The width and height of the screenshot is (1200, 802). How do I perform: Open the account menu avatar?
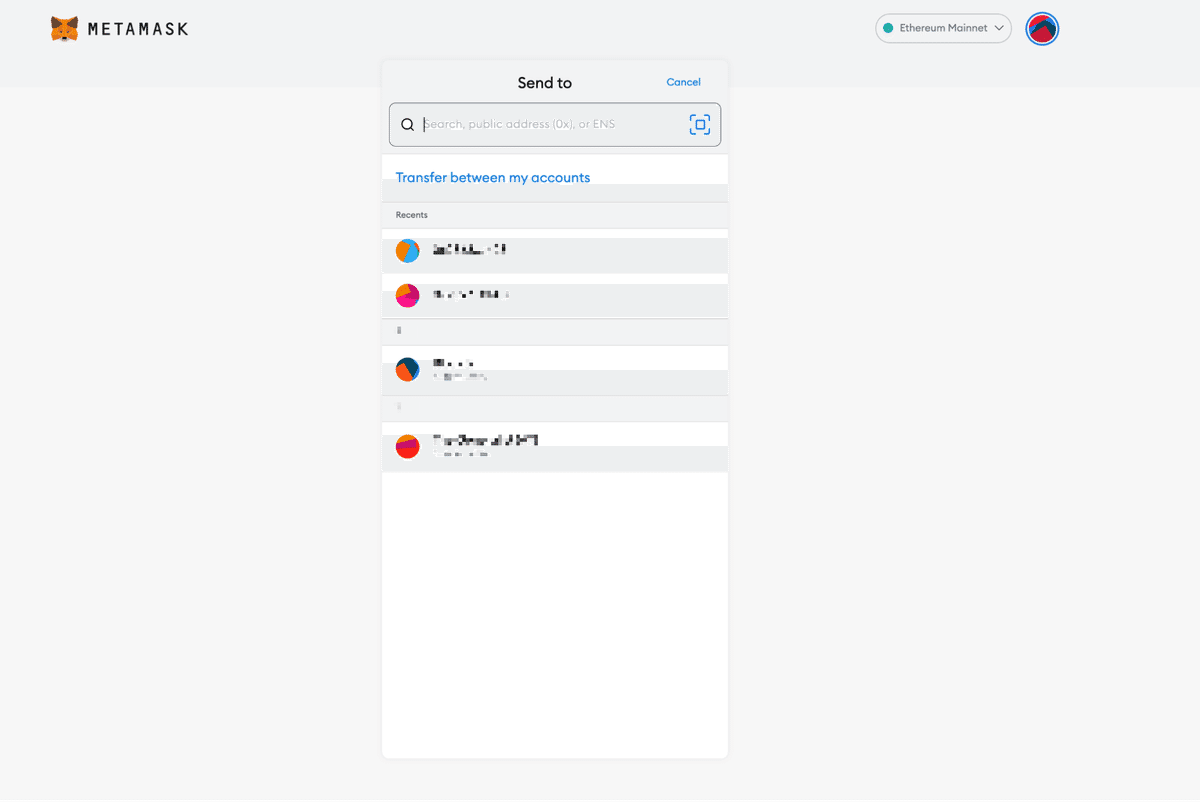[x=1042, y=29]
